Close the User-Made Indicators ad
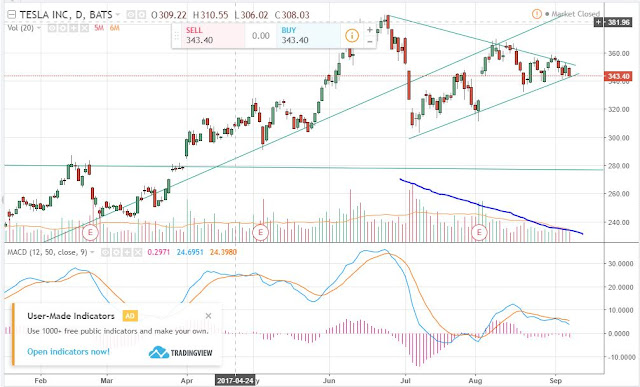 tap(209, 316)
